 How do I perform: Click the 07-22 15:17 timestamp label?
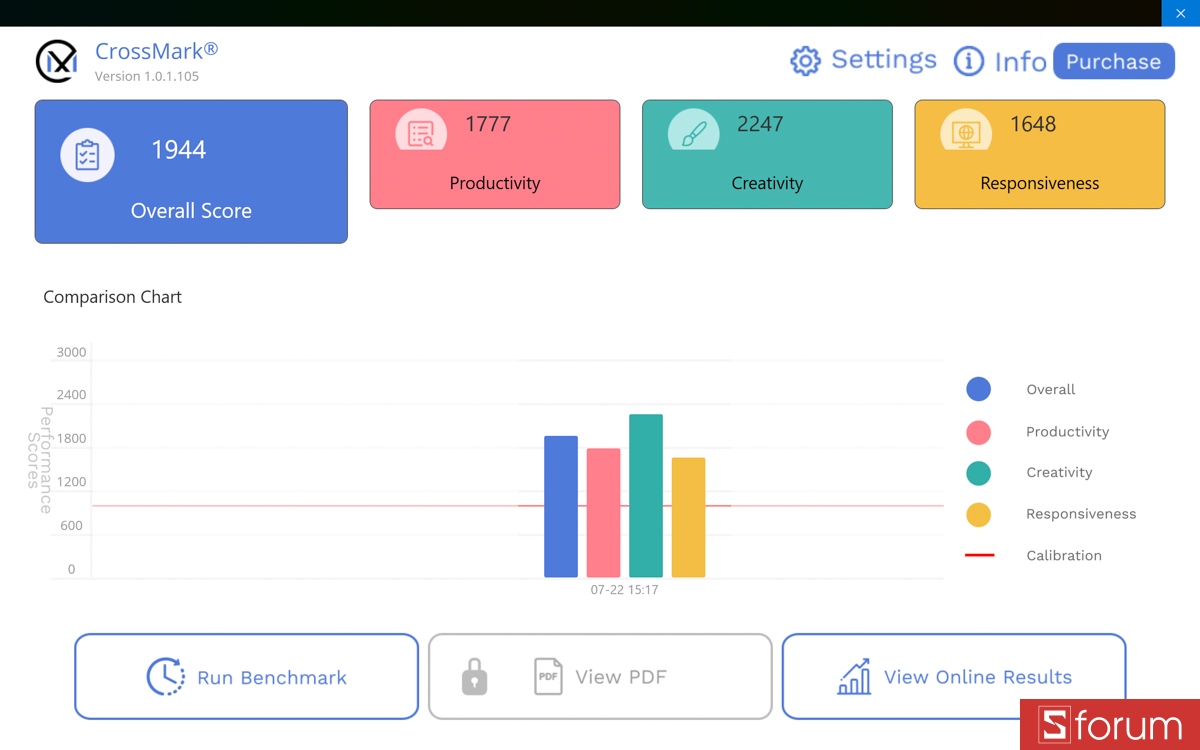point(624,590)
